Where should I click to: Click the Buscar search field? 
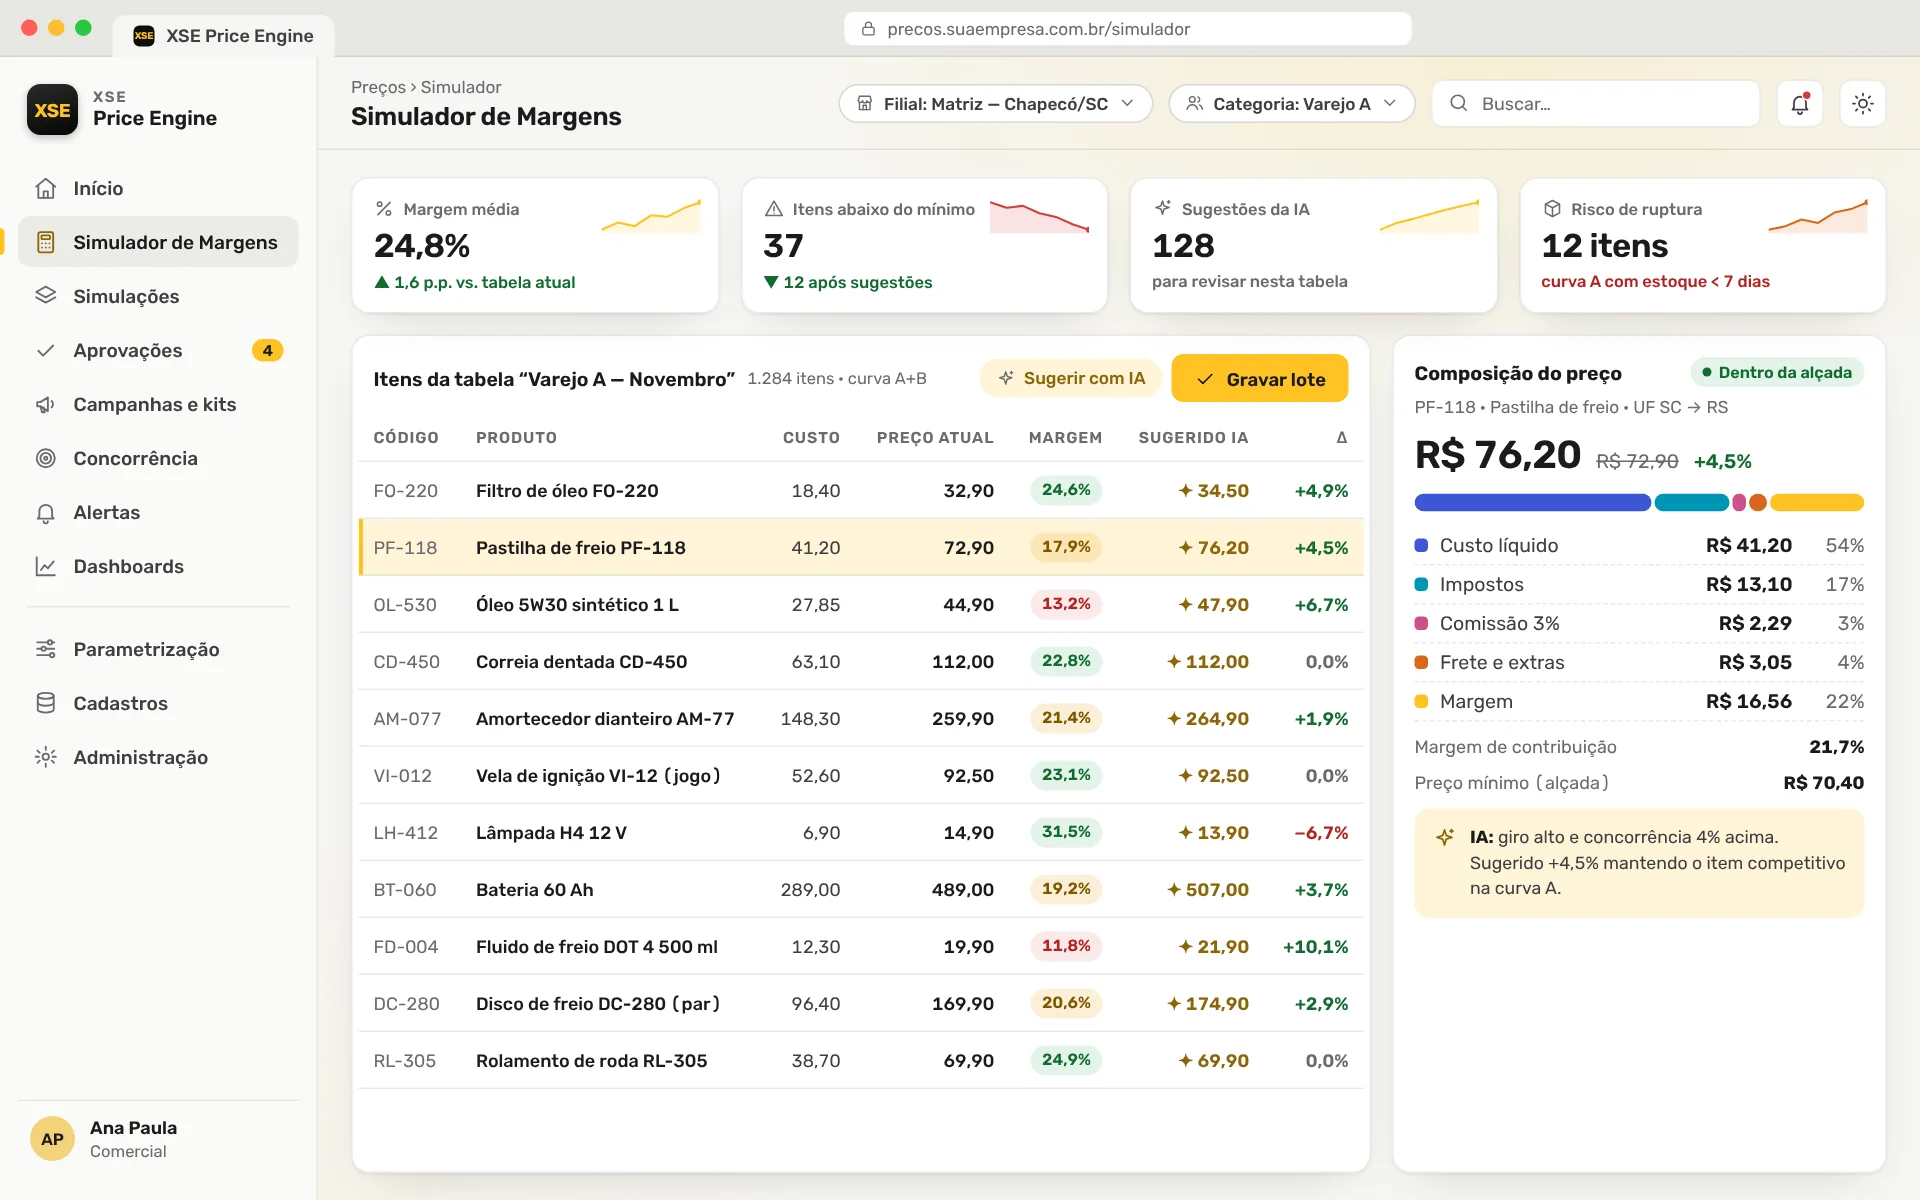(1596, 103)
